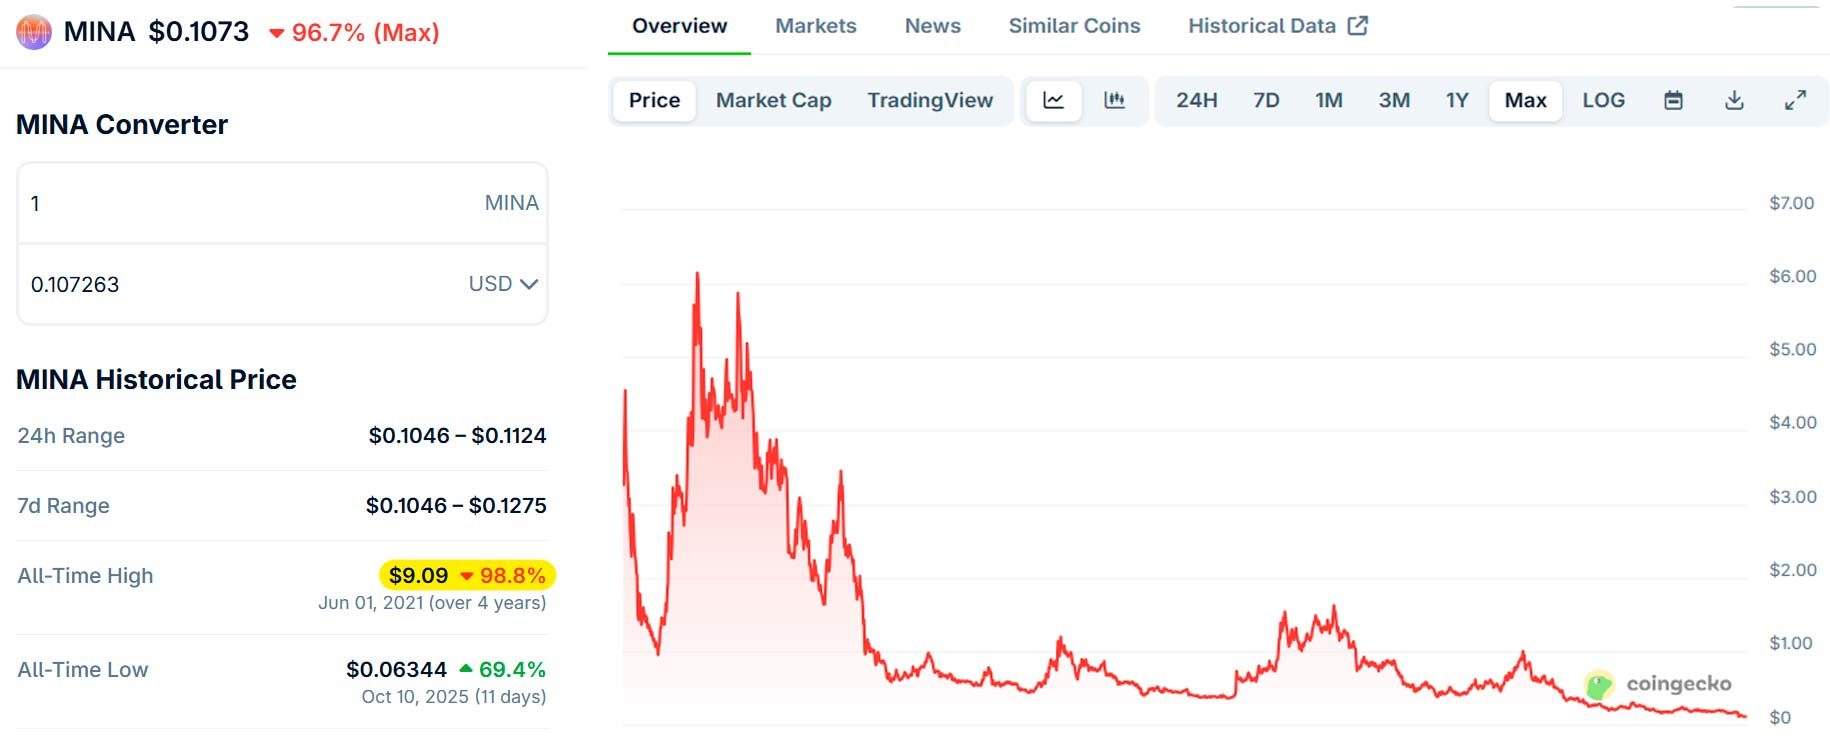Screen dimensions: 1830x745
Task: Expand chart to fullscreen
Action: 1795,100
